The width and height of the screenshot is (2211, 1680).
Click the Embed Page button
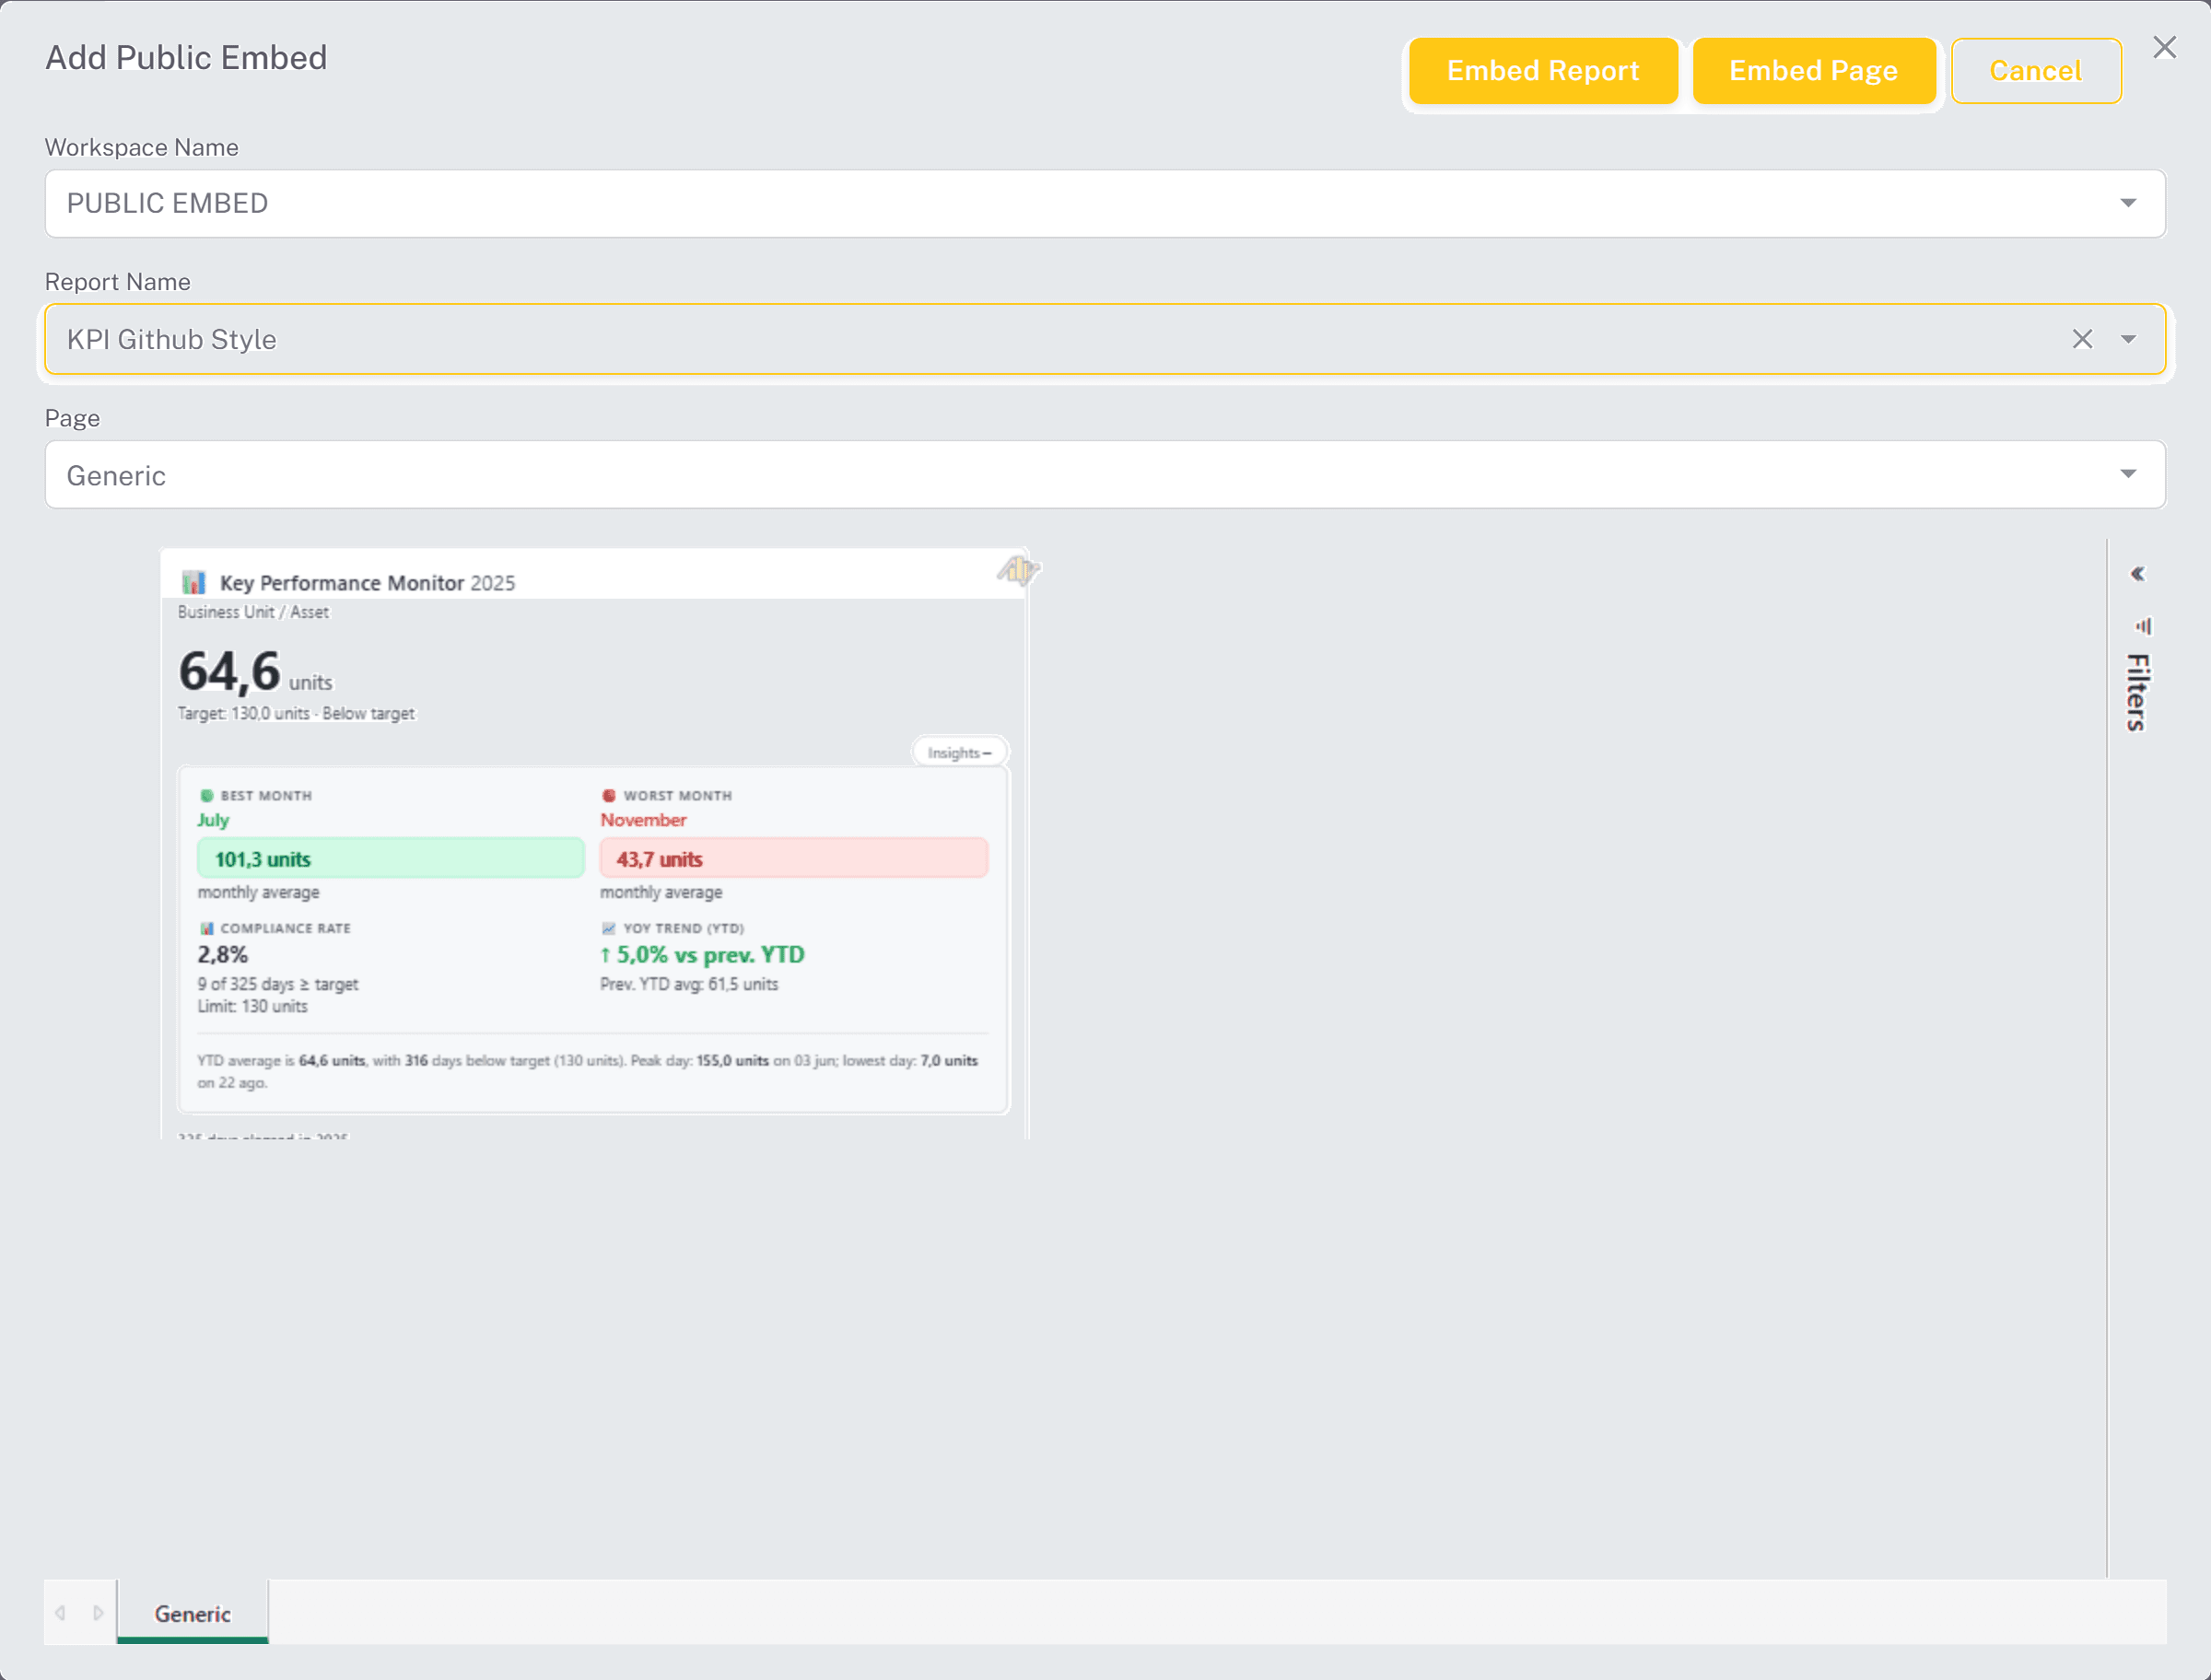pyautogui.click(x=1813, y=71)
